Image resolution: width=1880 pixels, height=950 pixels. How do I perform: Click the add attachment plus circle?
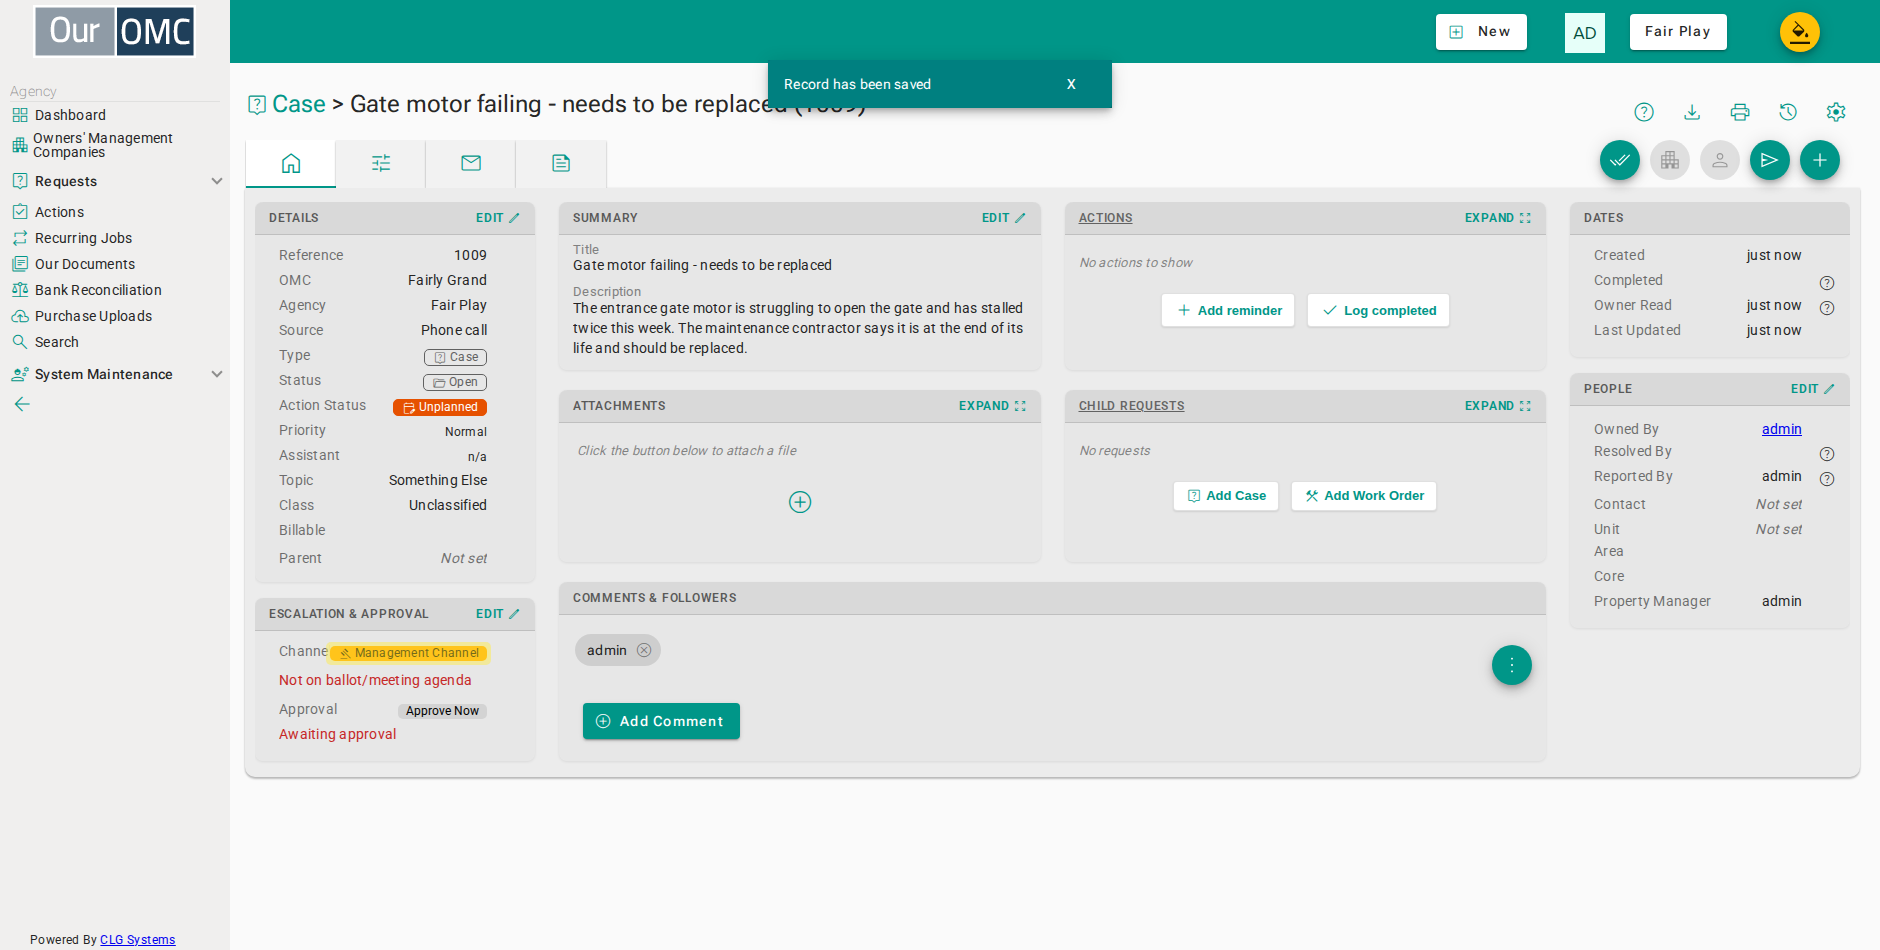(800, 502)
